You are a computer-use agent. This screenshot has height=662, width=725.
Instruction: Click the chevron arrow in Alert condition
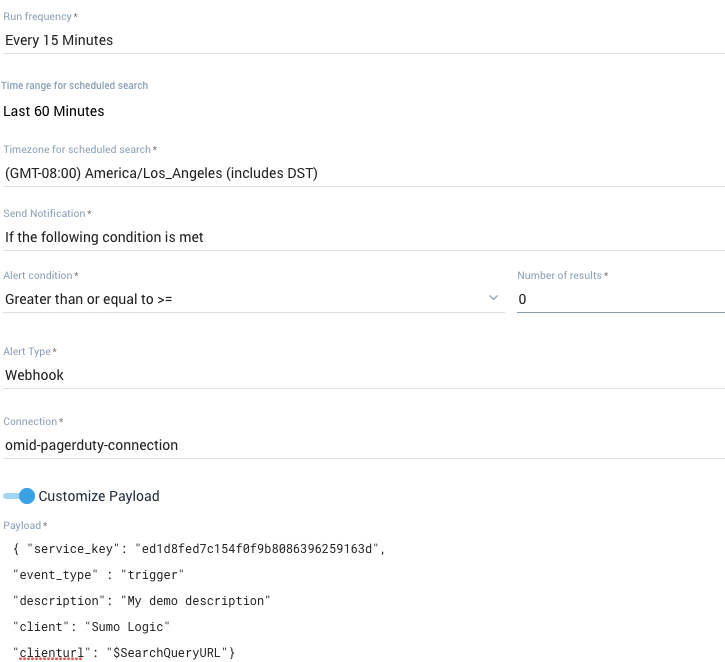point(493,298)
